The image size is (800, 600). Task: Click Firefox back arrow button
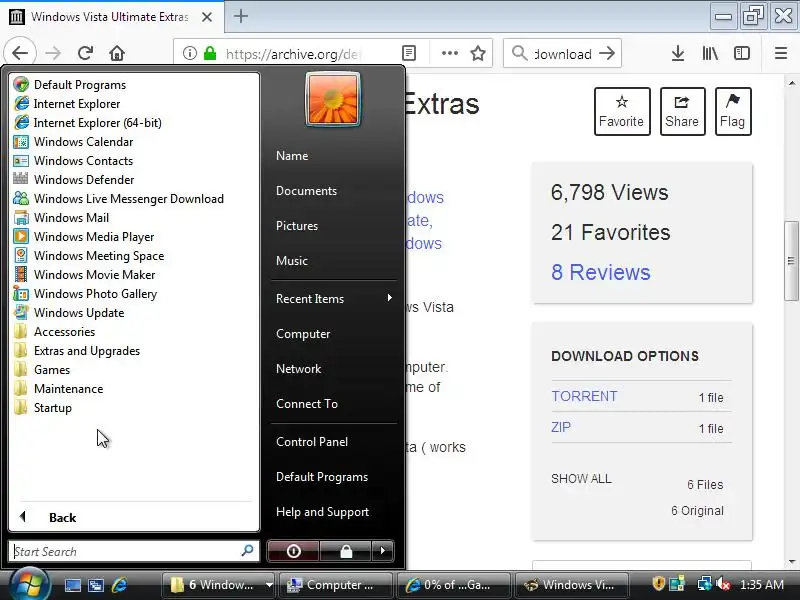pyautogui.click(x=20, y=53)
